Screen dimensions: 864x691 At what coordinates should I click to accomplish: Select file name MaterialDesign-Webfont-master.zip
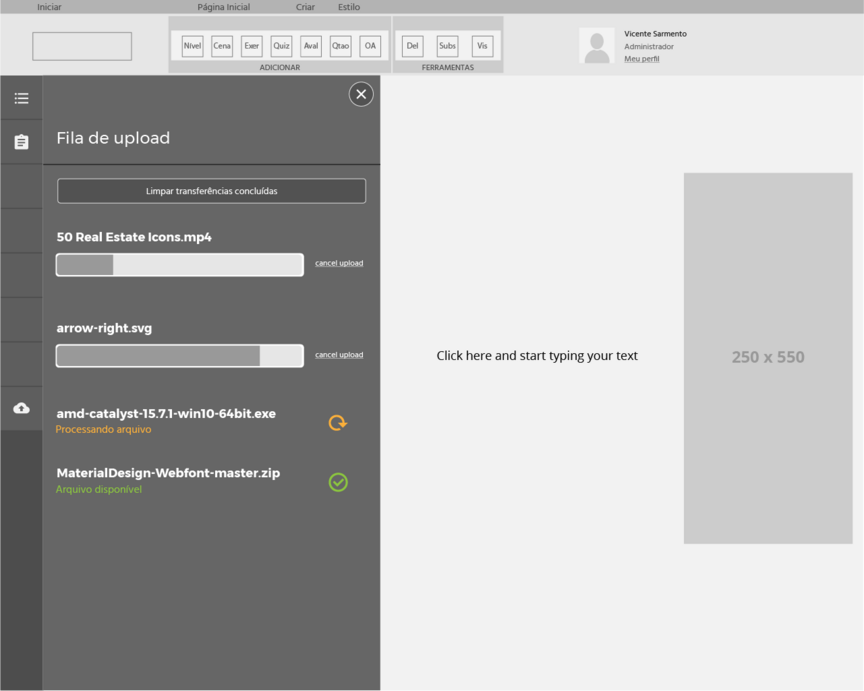pos(168,473)
